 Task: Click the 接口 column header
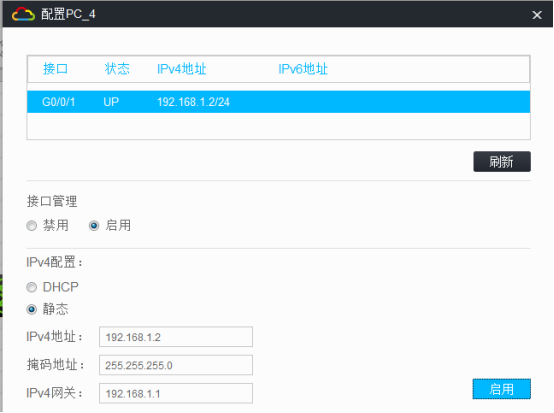[55, 69]
